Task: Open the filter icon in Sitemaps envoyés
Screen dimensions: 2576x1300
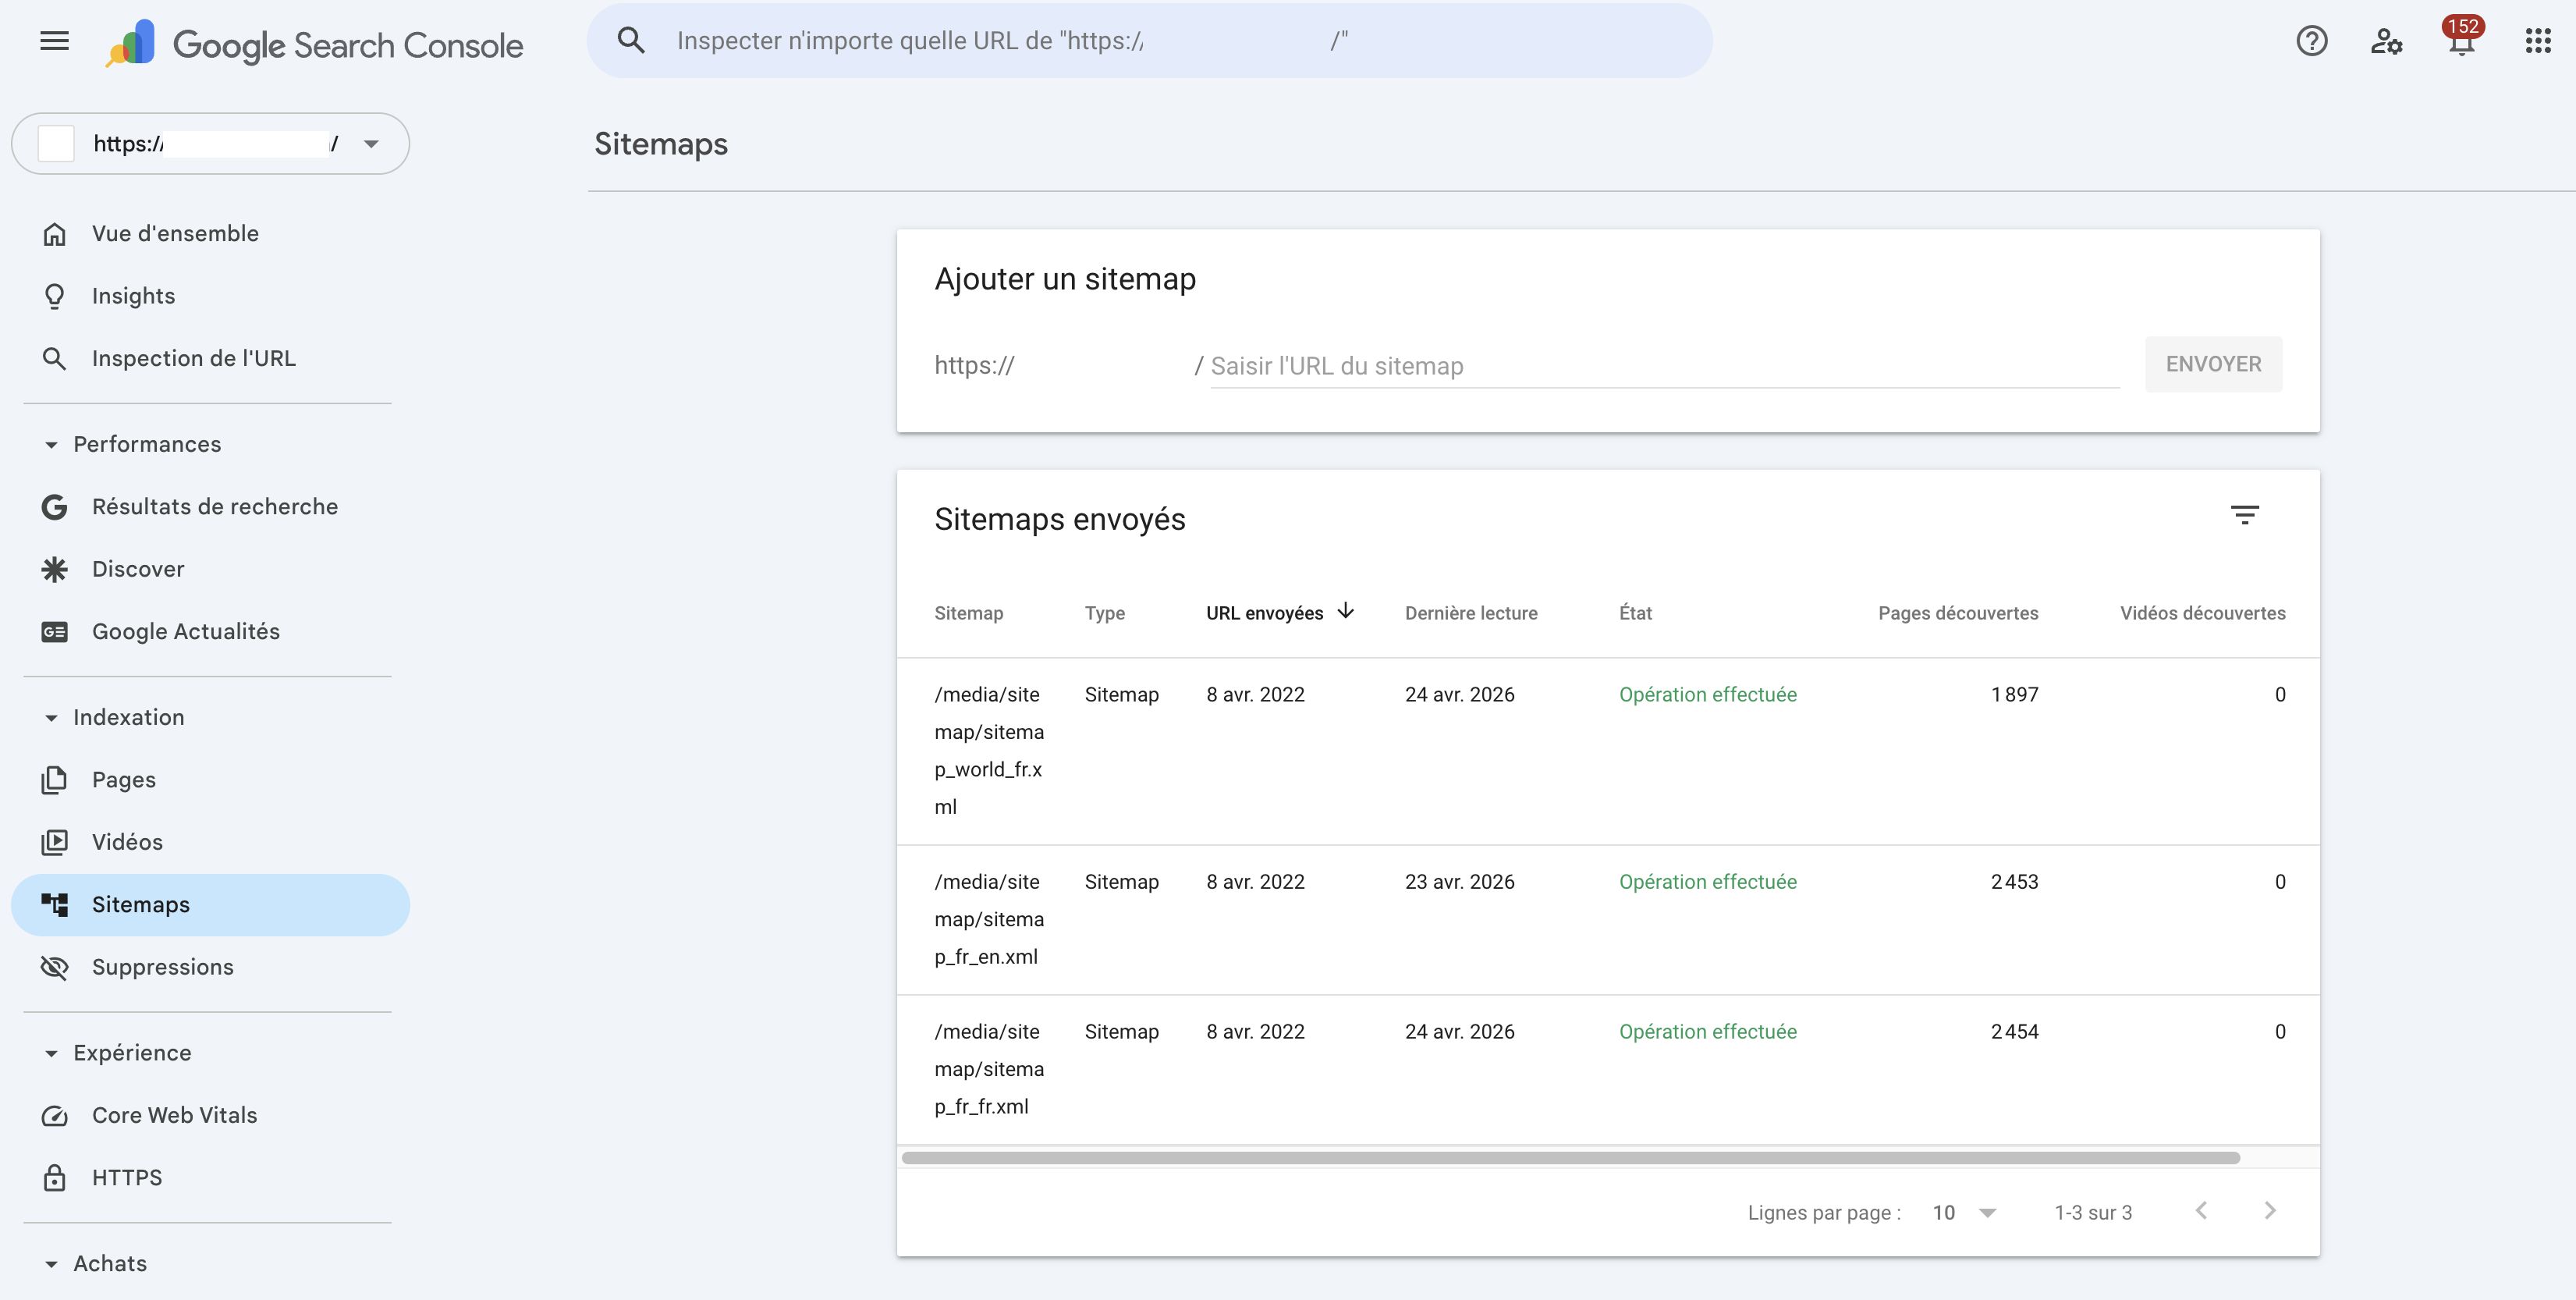Action: tap(2246, 514)
